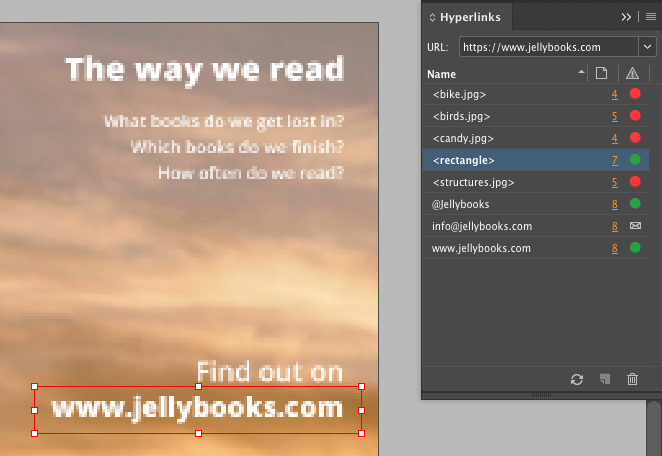Open the Hyperlinks panel menu icon
Screen dimensions: 662x456
click(x=651, y=17)
